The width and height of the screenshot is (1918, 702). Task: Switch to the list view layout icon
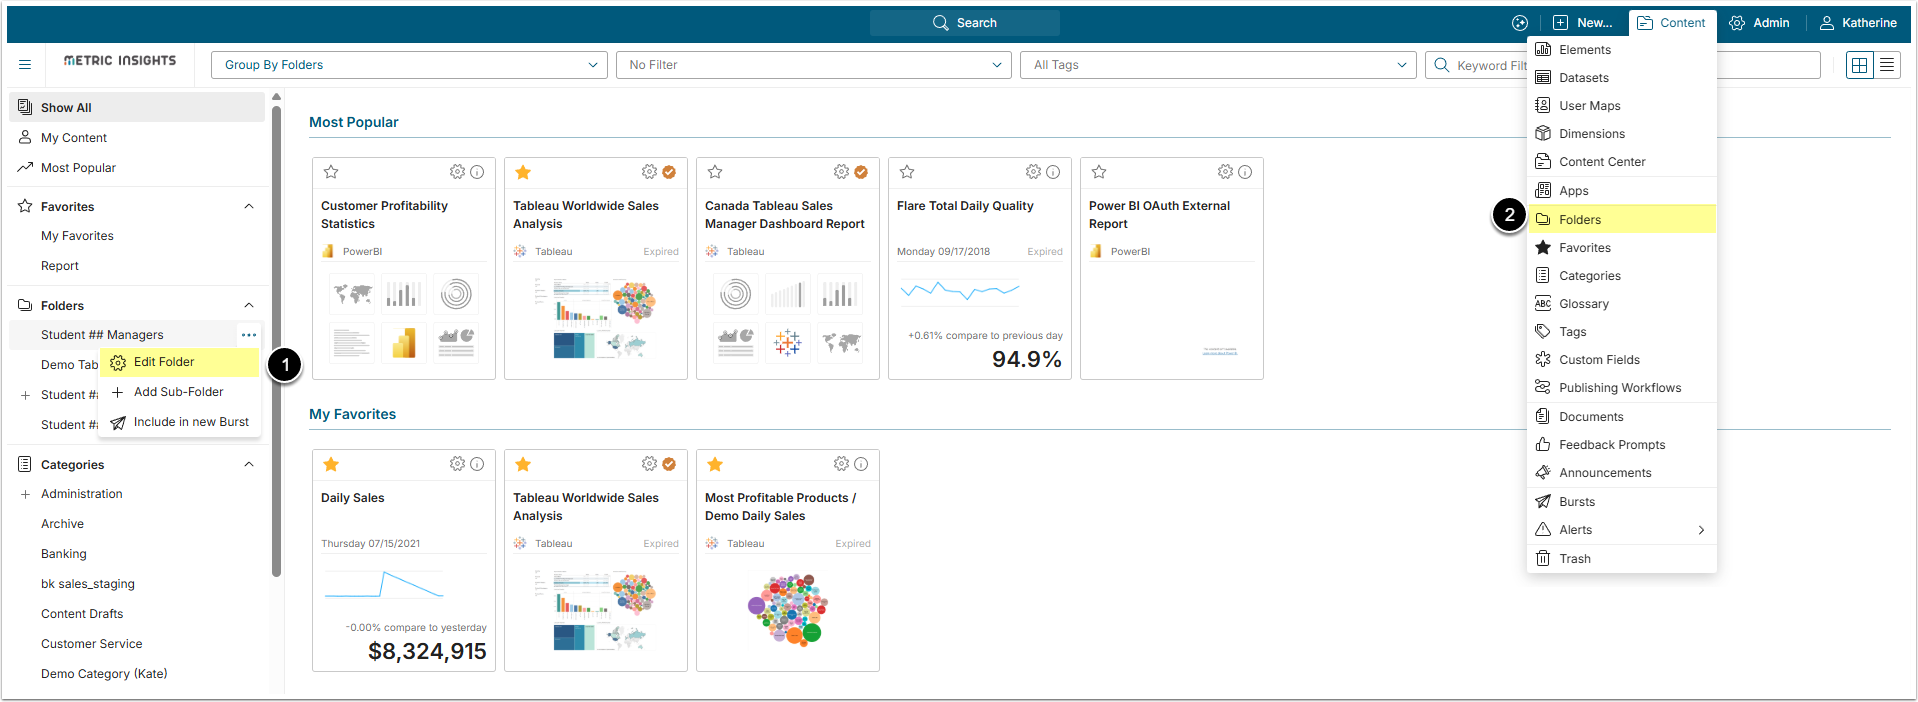pos(1887,65)
